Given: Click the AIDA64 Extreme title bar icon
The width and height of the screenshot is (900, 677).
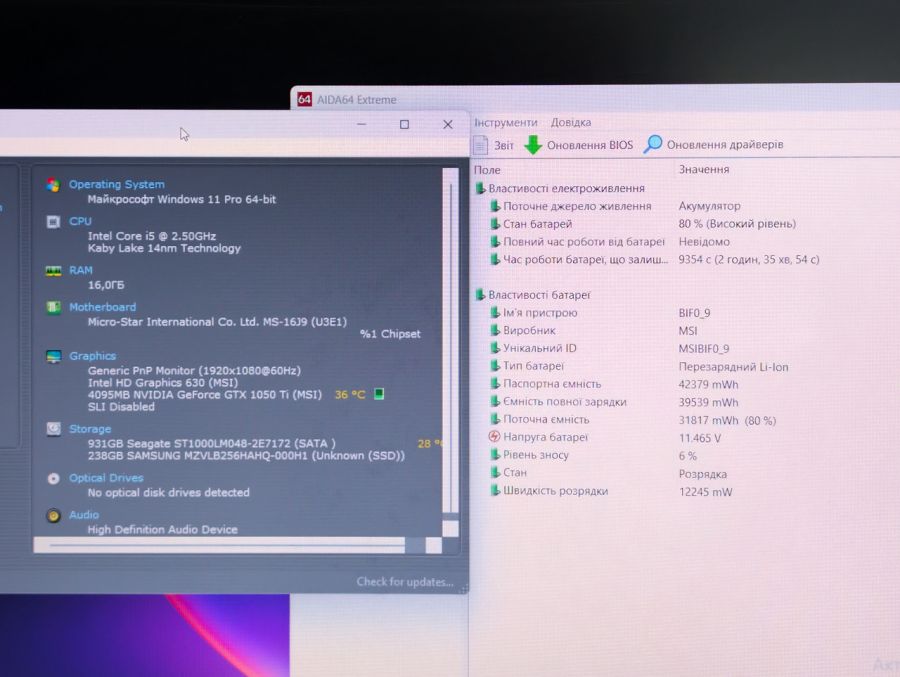Looking at the screenshot, I should click(x=304, y=99).
